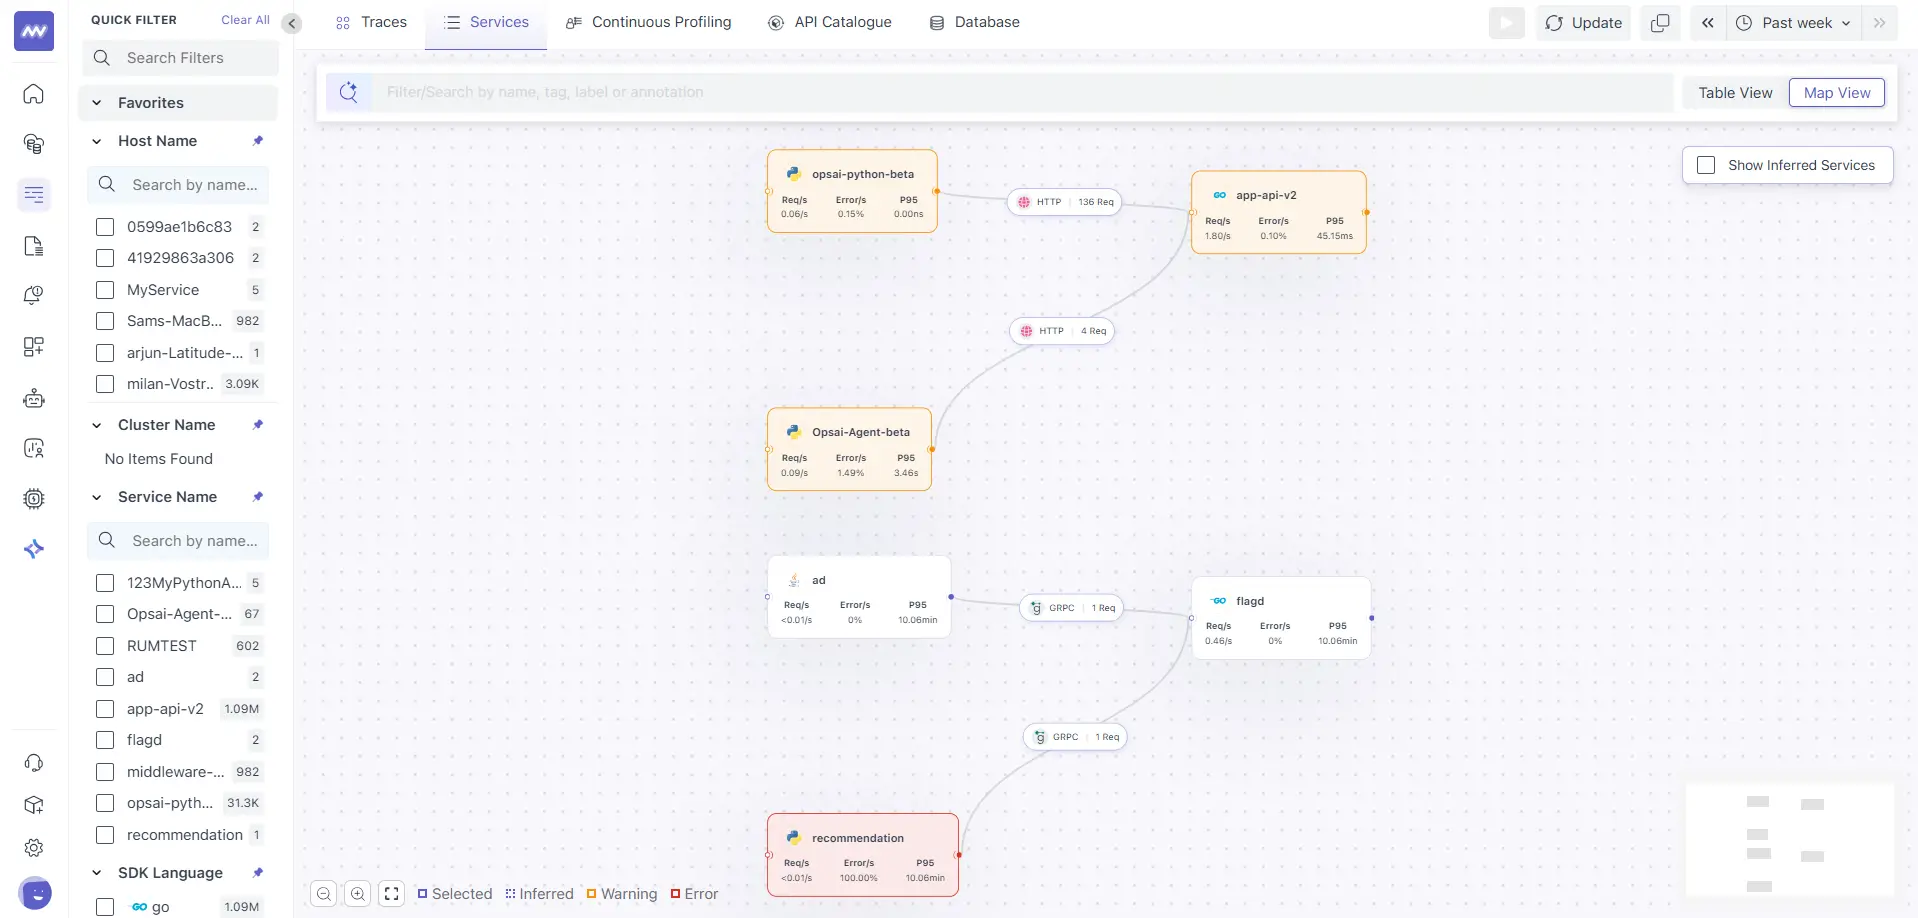Viewport: 1918px width, 918px height.
Task: Open the support headset panel
Action: coord(33,762)
